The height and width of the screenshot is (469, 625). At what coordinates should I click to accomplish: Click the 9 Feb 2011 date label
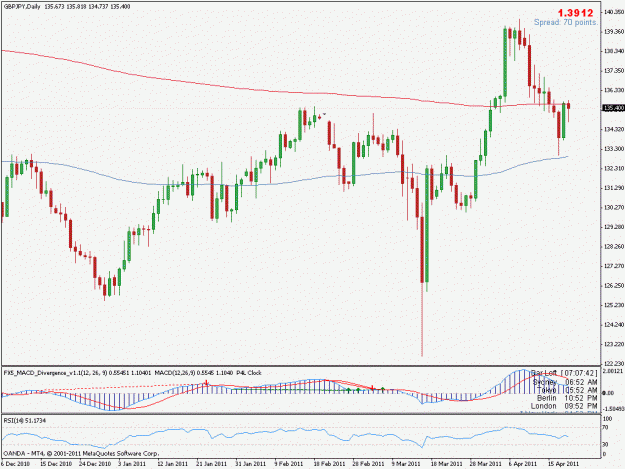[x=289, y=464]
